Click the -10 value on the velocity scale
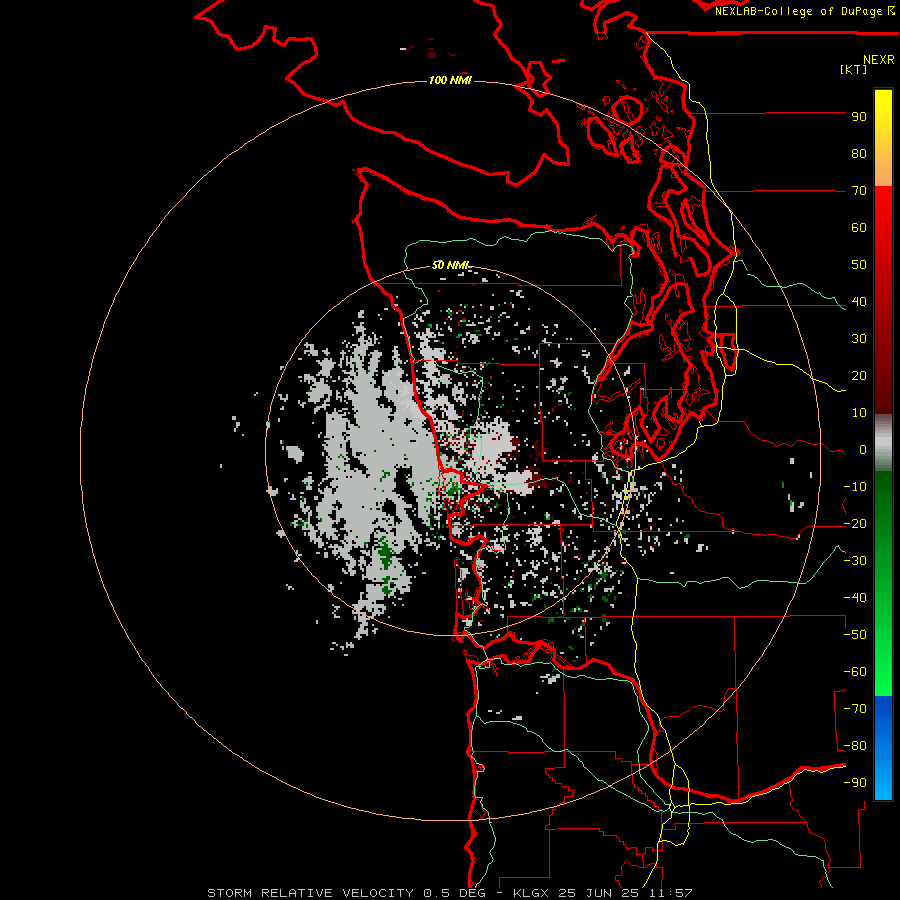900x900 pixels. point(855,487)
